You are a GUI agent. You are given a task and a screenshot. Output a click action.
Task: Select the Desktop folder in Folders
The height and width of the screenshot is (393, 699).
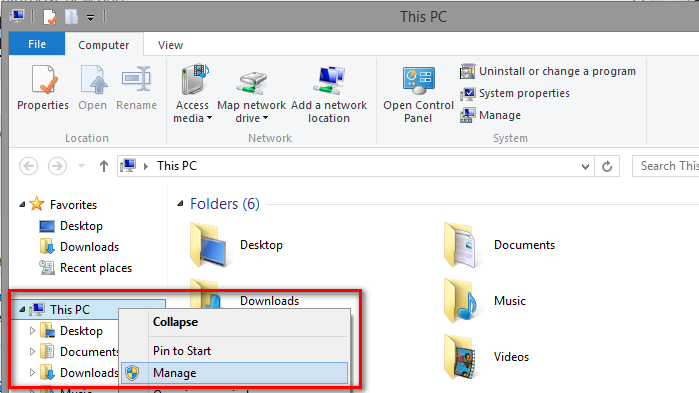[x=237, y=245]
